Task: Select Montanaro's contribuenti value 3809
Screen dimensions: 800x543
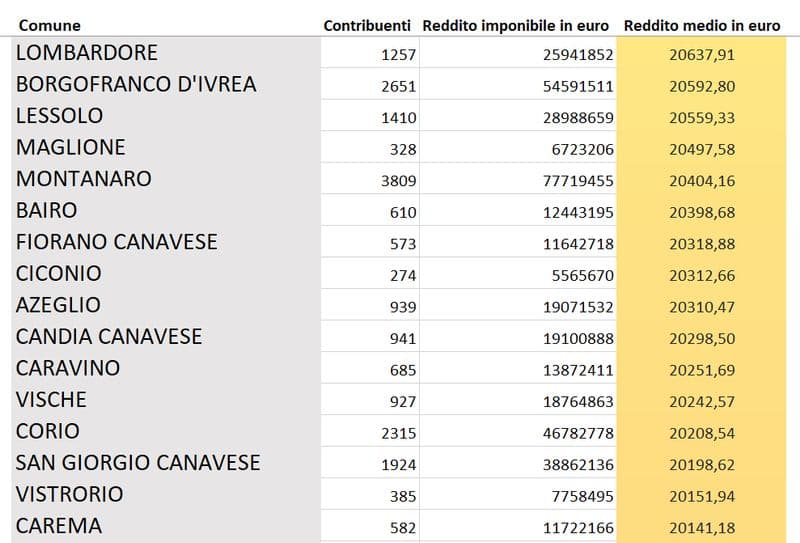Action: pyautogui.click(x=398, y=180)
